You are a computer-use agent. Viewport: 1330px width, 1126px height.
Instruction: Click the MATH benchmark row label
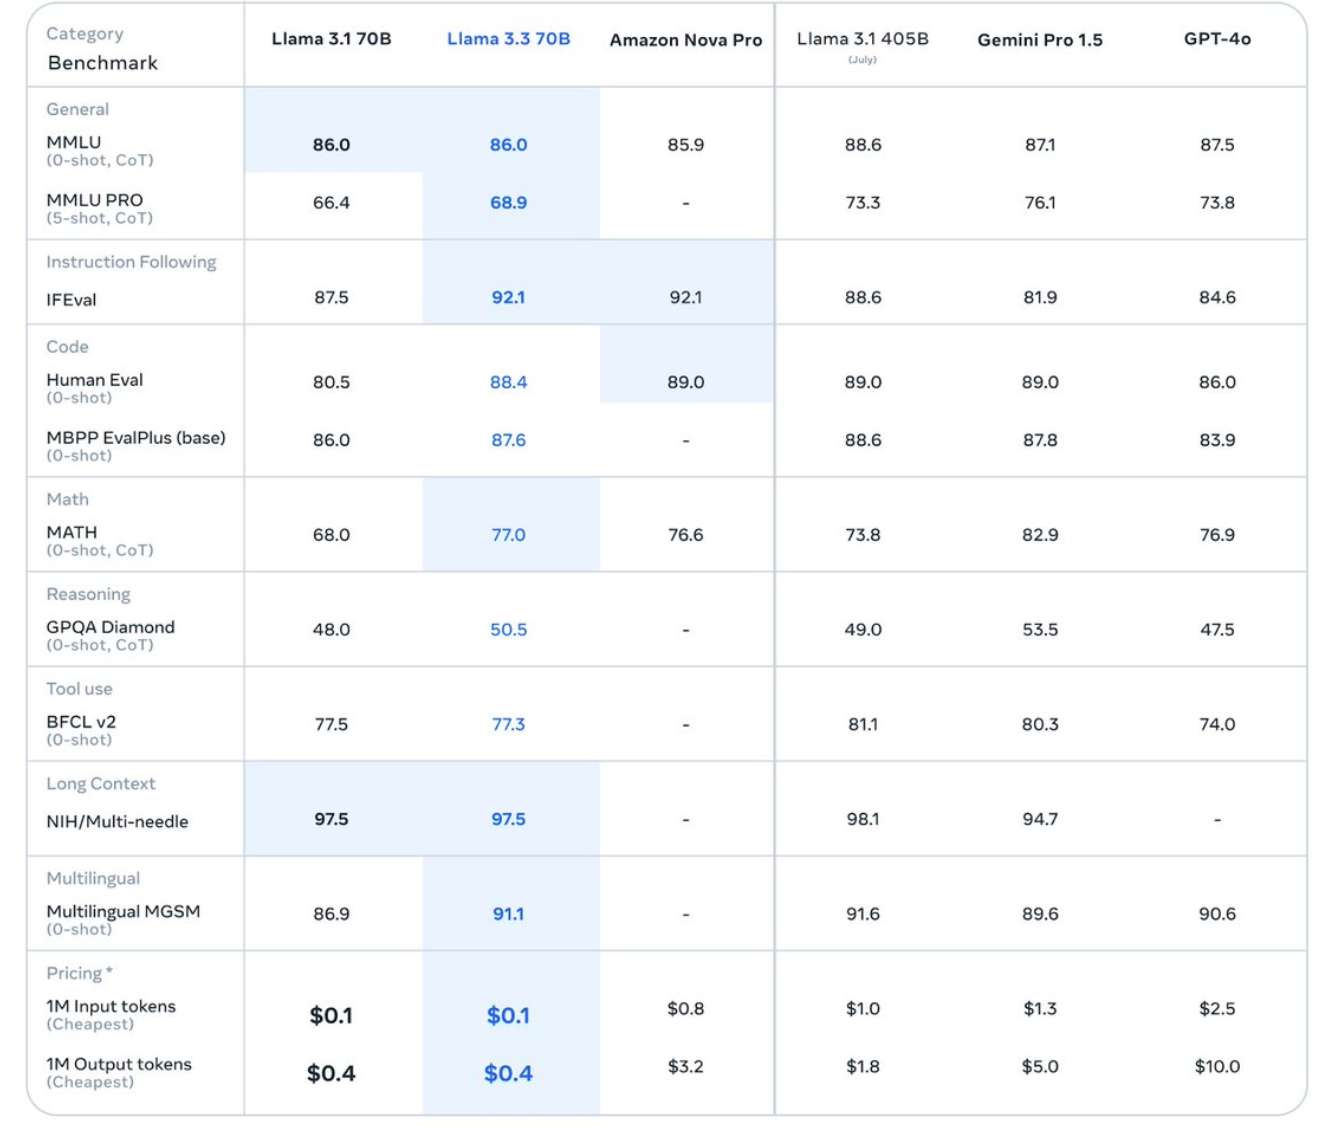[x=72, y=532]
